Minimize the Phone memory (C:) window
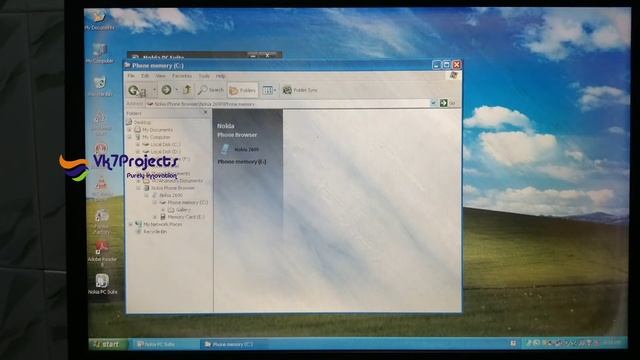The image size is (640, 360). click(437, 64)
